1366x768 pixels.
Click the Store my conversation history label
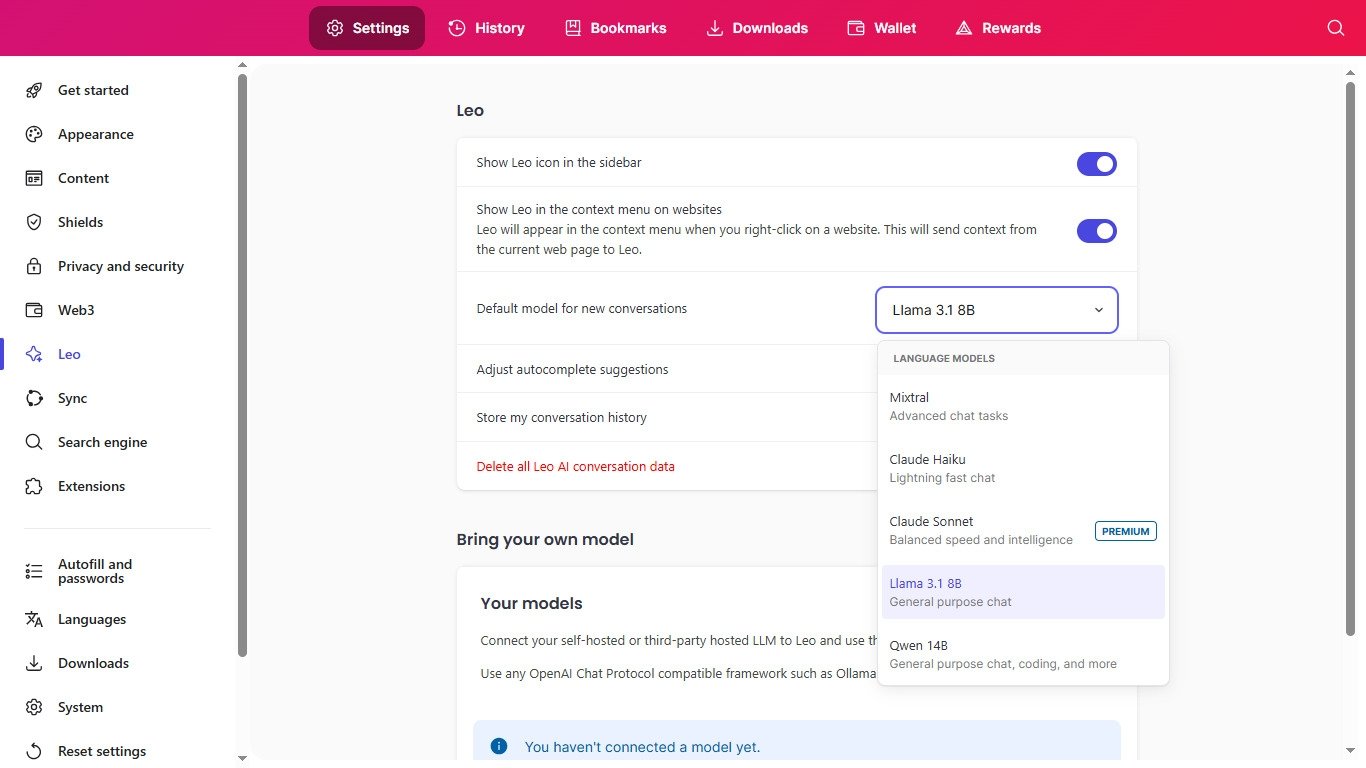tap(561, 417)
